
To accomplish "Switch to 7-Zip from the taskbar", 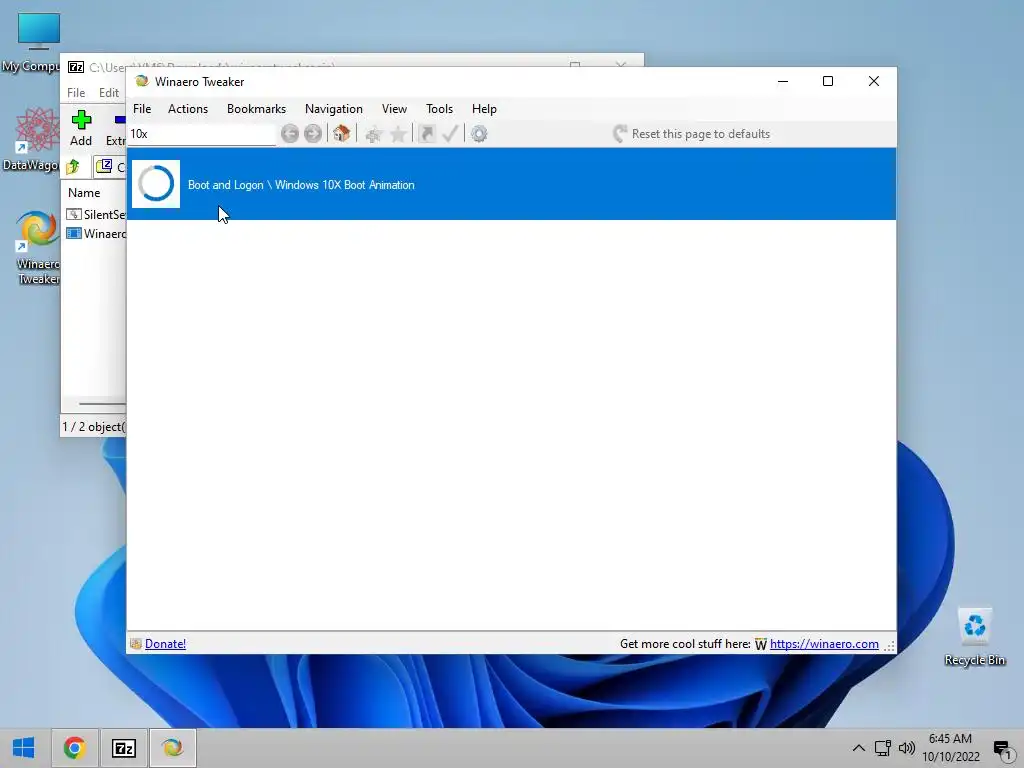I will pos(123,748).
